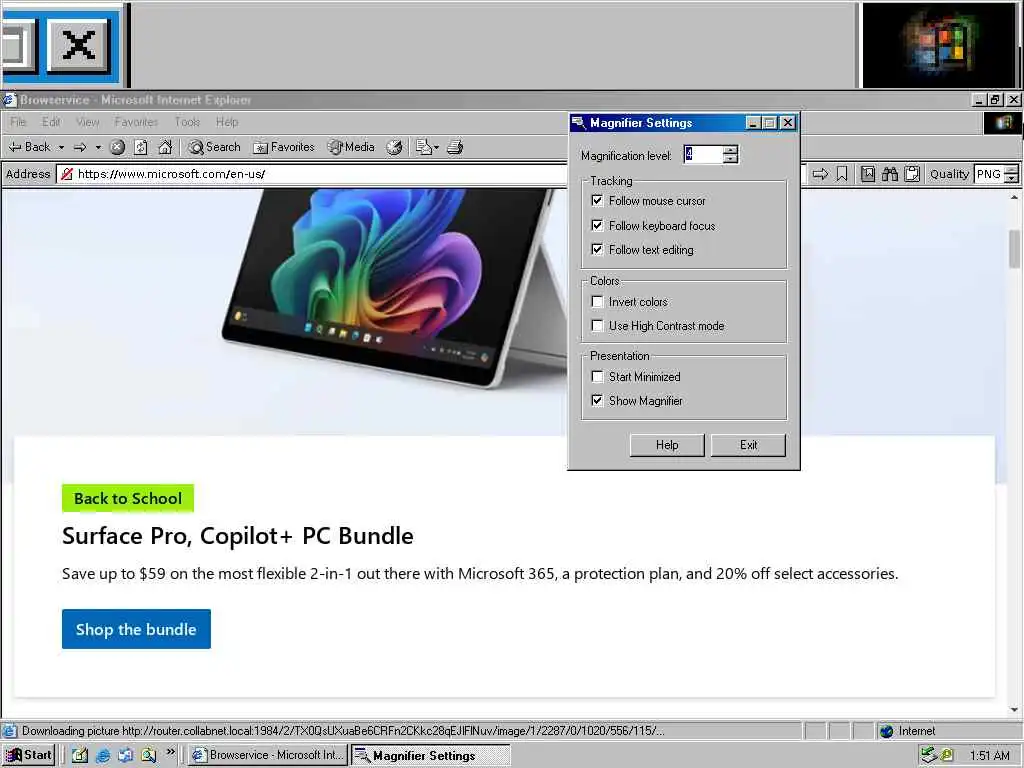1024x768 pixels.
Task: Click the Internet zone globe in status bar
Action: (x=886, y=731)
